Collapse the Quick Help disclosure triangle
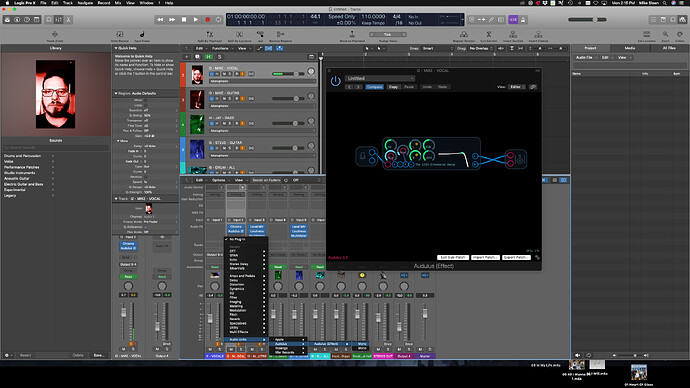Image resolution: width=690 pixels, height=388 pixels. pyautogui.click(x=116, y=48)
